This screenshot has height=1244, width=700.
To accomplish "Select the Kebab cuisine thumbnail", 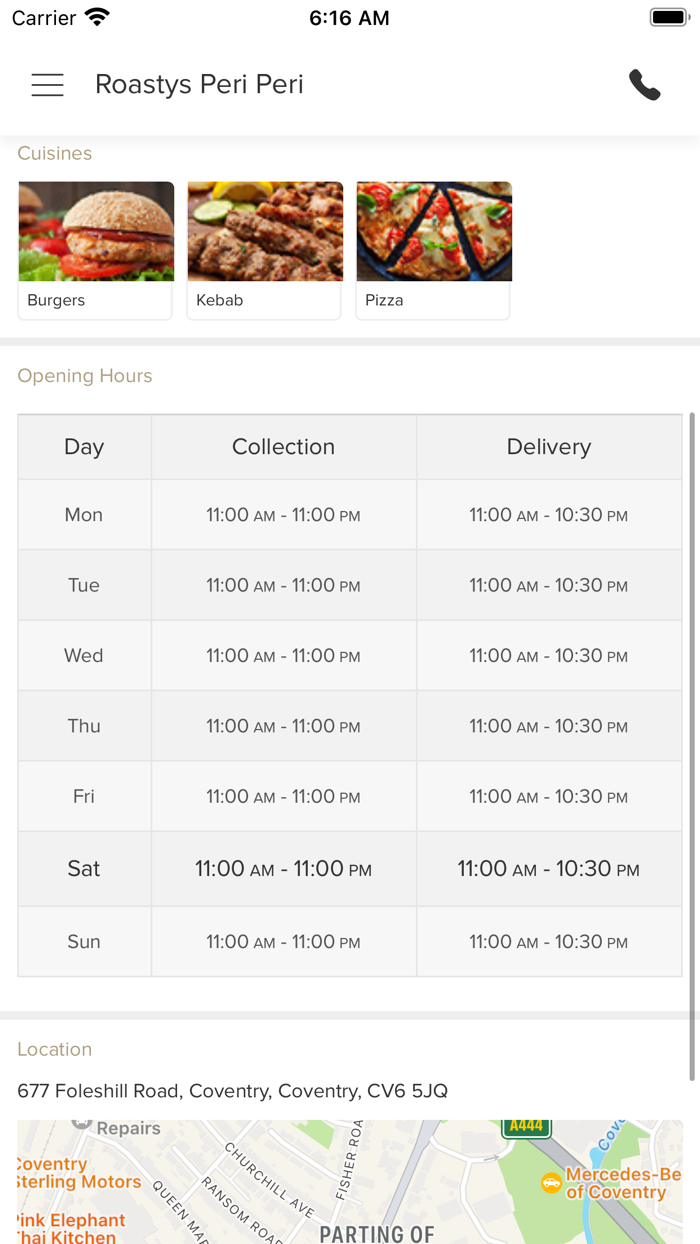I will [x=265, y=249].
